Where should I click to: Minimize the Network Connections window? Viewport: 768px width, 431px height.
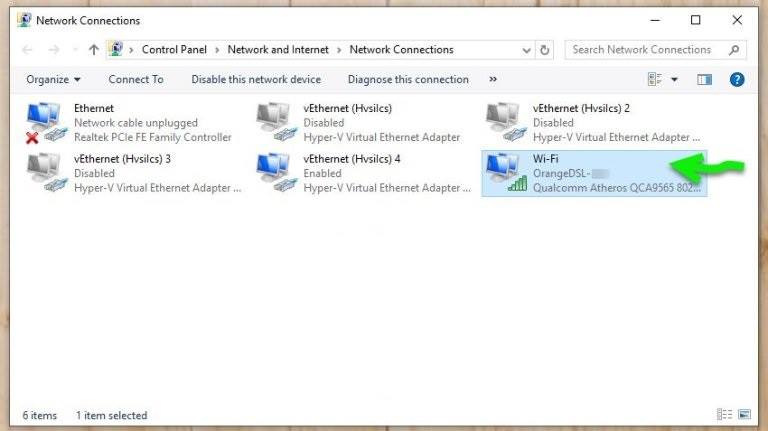click(655, 20)
